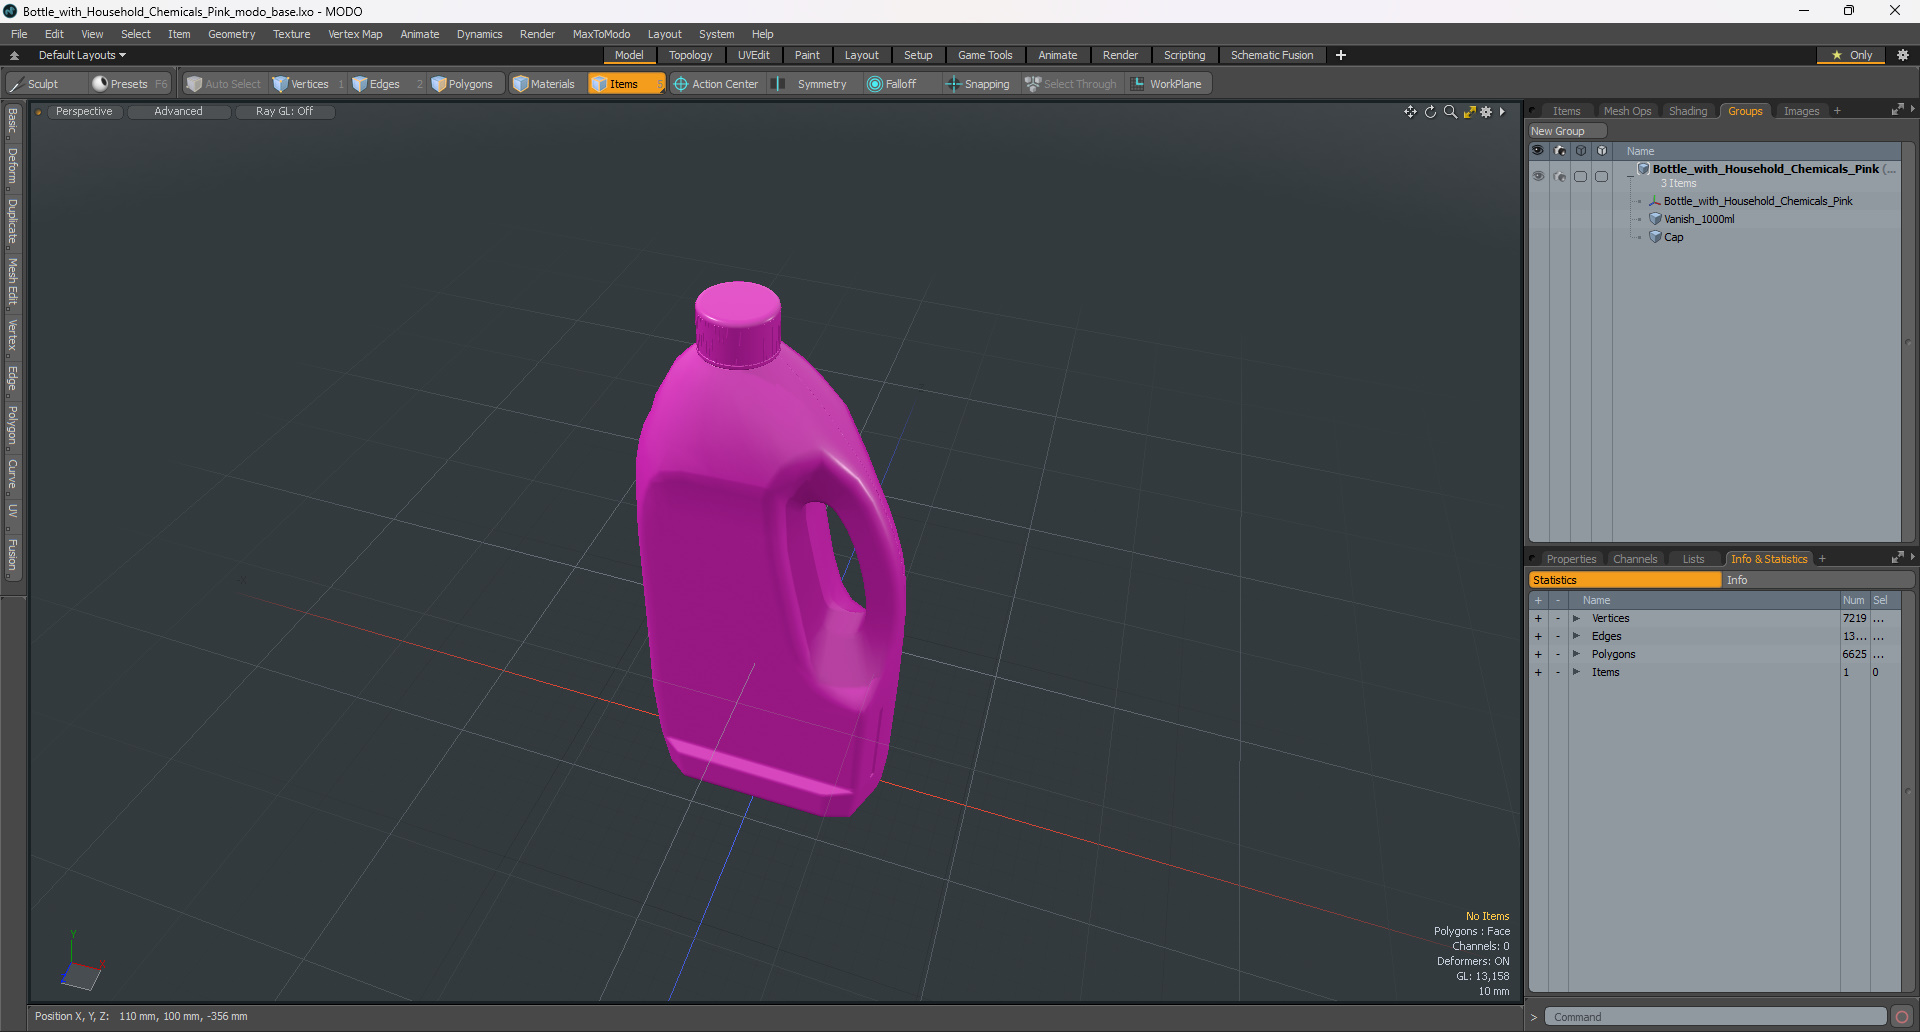Open the Geometry menu
1920x1032 pixels.
click(x=231, y=34)
